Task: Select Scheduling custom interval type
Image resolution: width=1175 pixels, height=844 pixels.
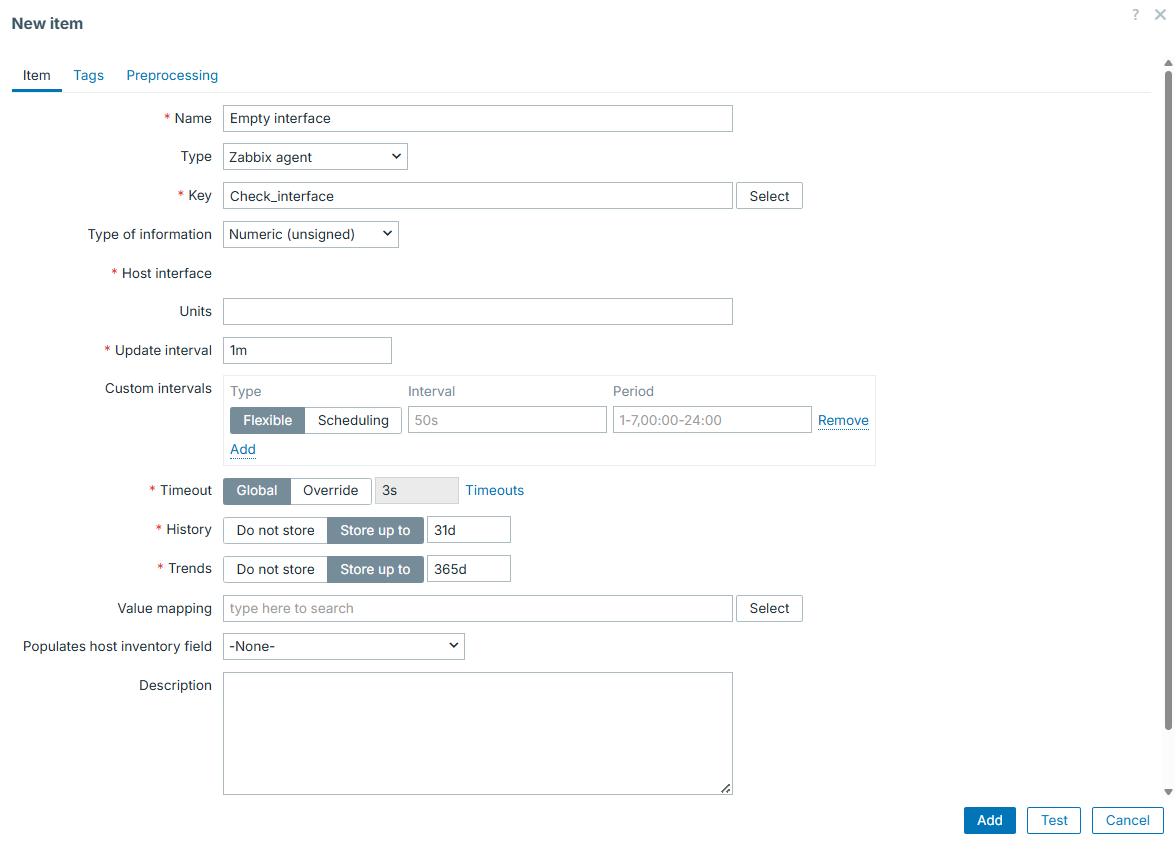Action: [353, 420]
